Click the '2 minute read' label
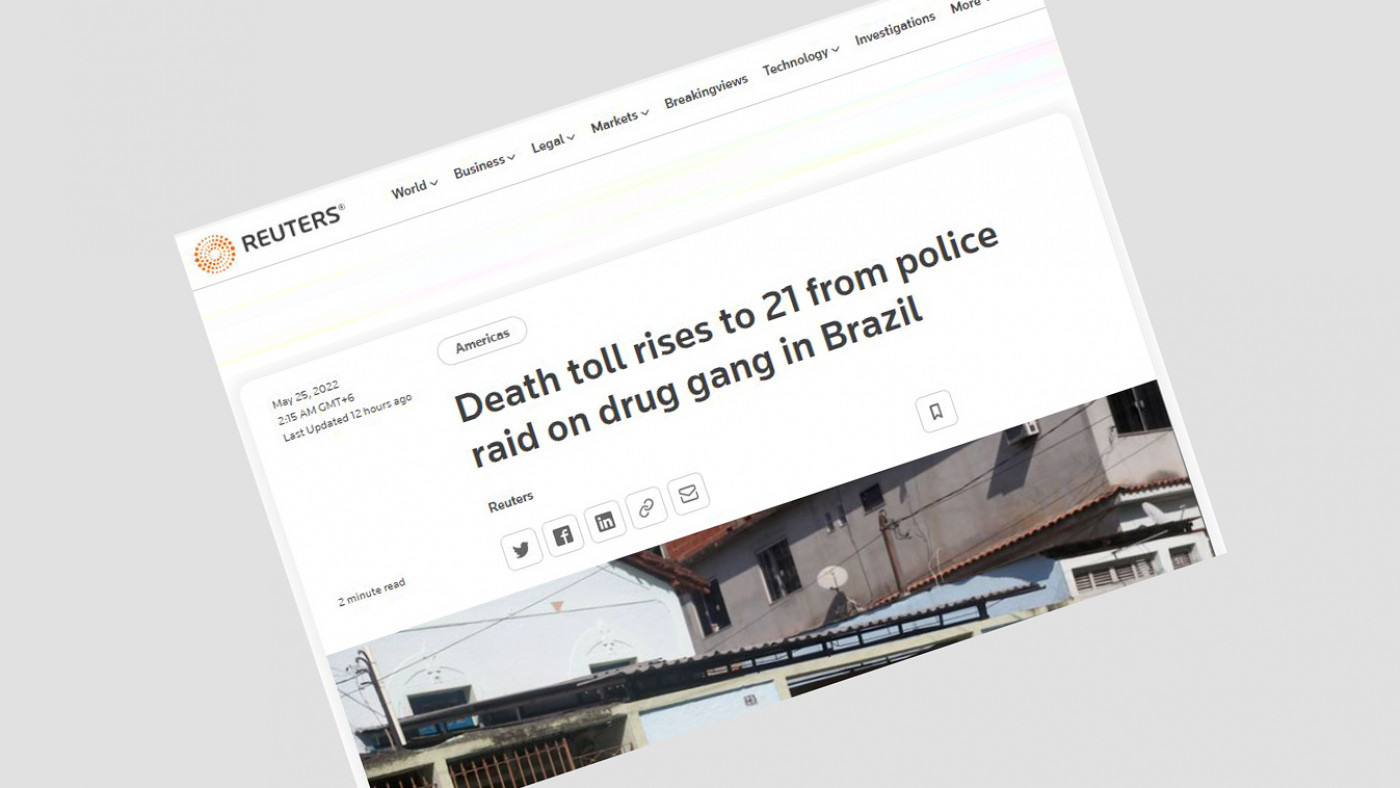 pos(371,593)
